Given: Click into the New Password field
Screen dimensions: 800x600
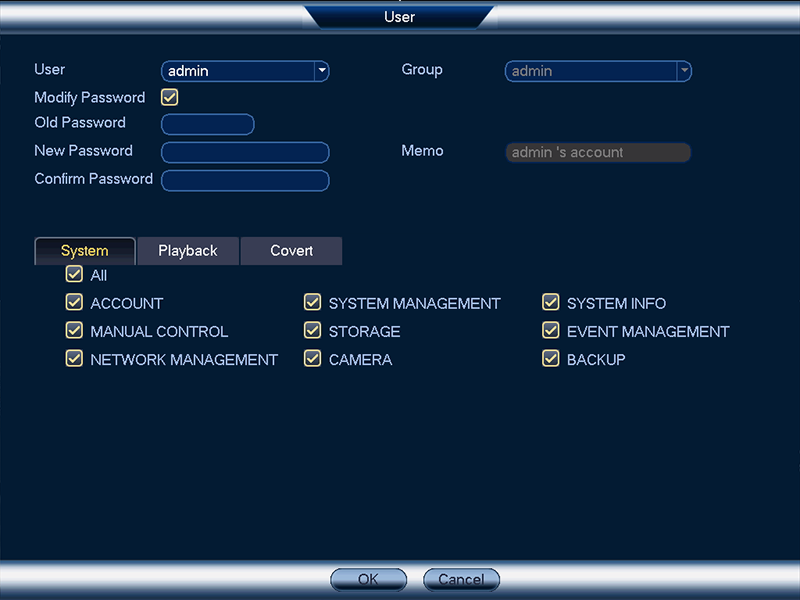Looking at the screenshot, I should [245, 152].
